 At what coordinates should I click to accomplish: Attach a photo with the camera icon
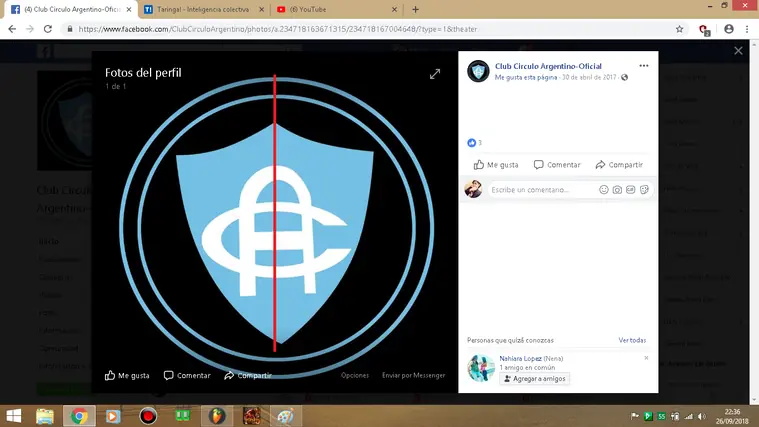coord(617,190)
